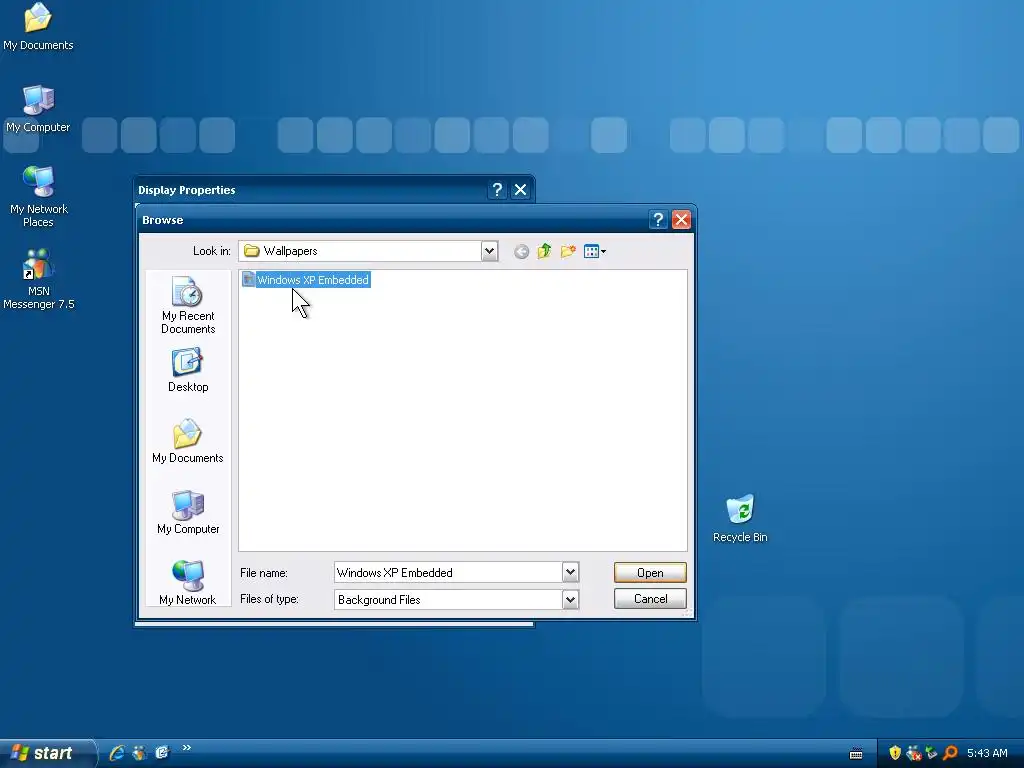The width and height of the screenshot is (1024, 768).
Task: Close the Browse dialog
Action: pyautogui.click(x=681, y=220)
